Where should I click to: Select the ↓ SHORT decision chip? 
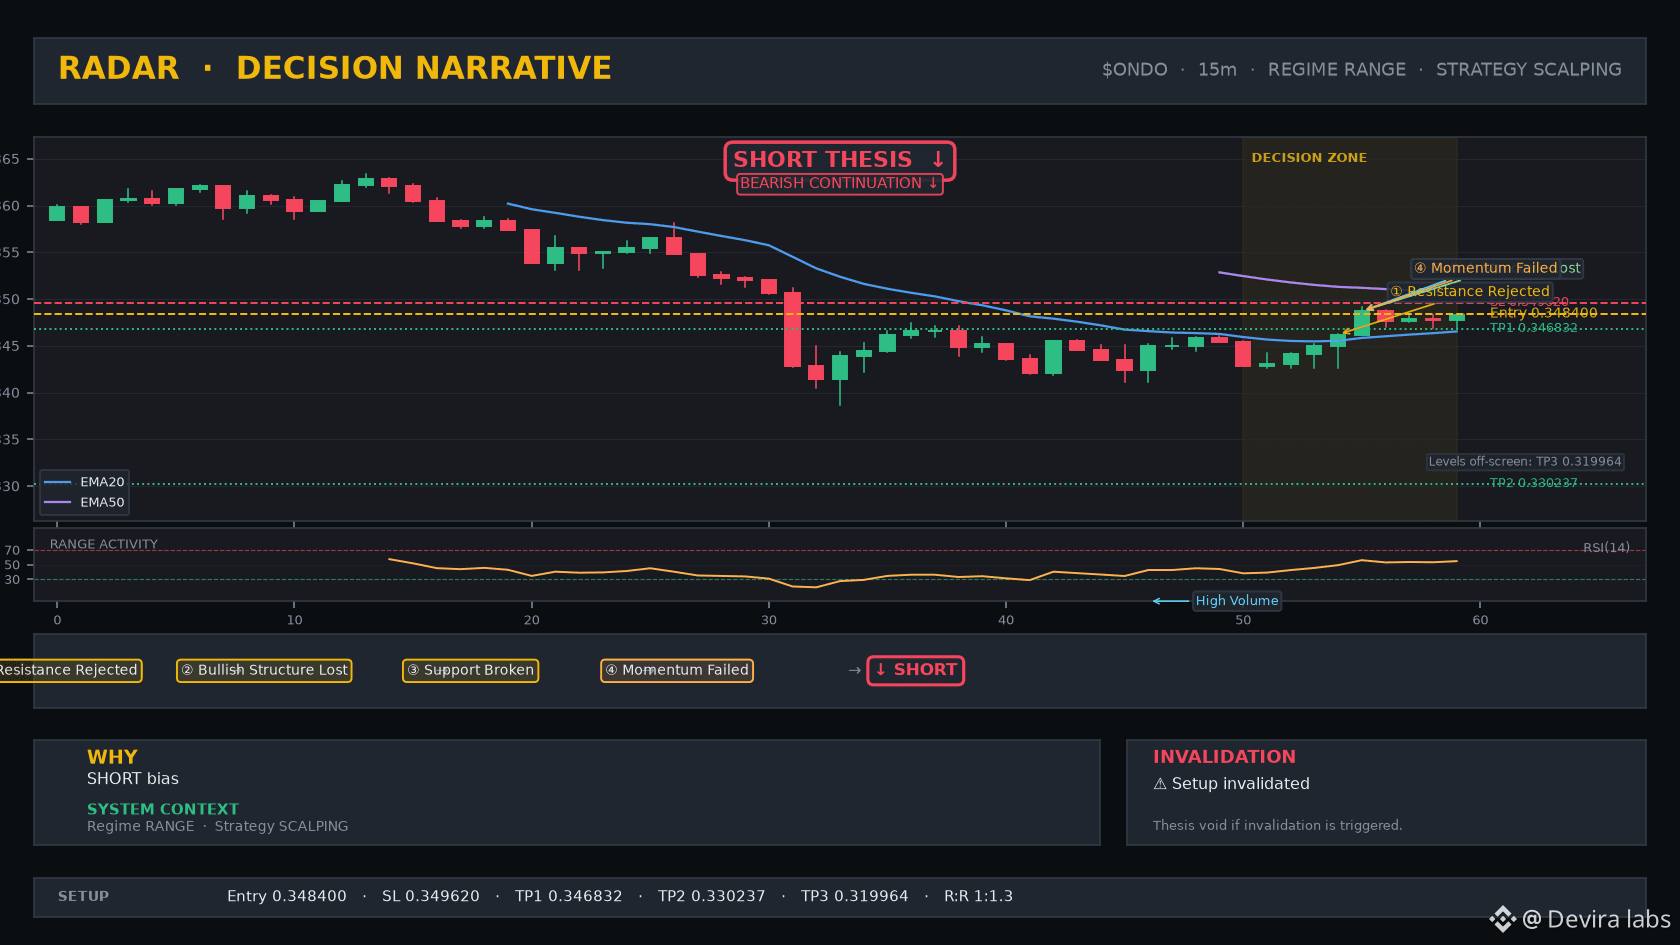916,670
